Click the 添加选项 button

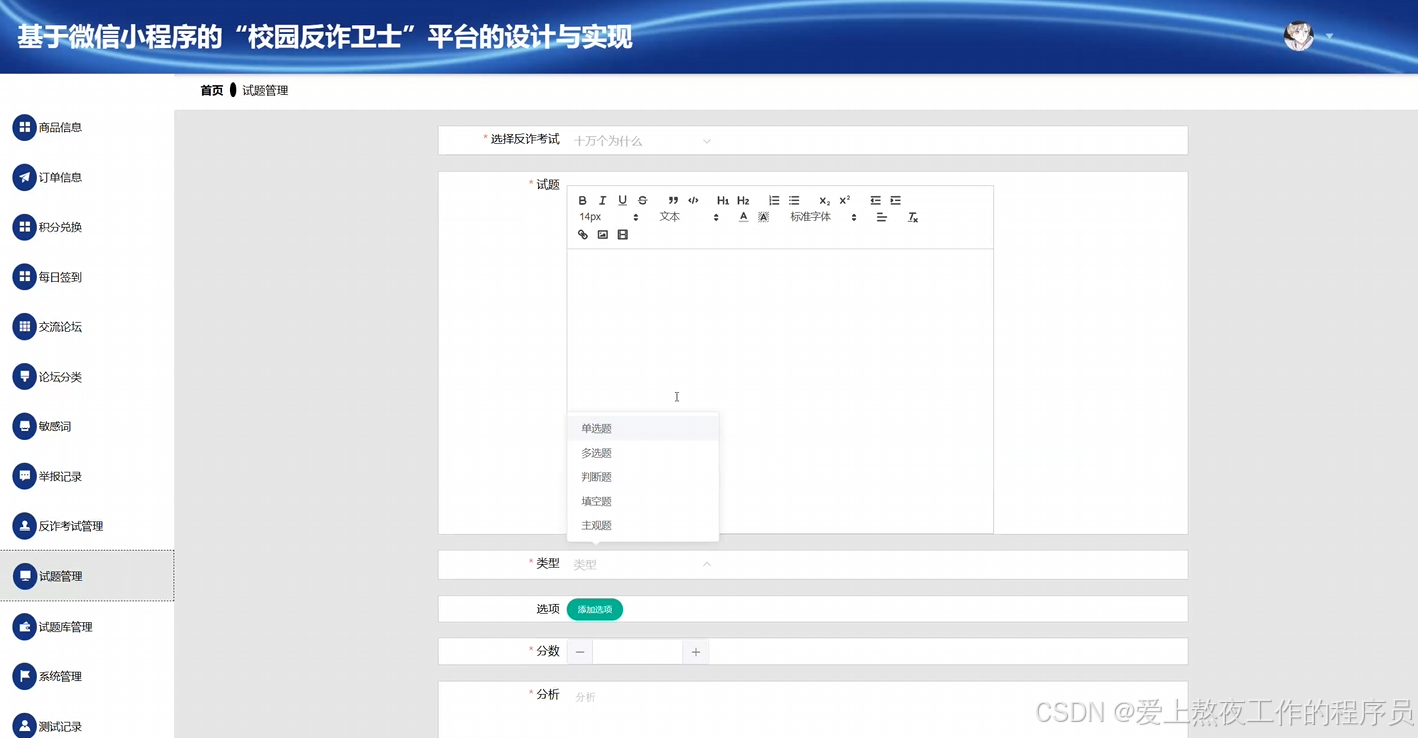[x=594, y=608]
